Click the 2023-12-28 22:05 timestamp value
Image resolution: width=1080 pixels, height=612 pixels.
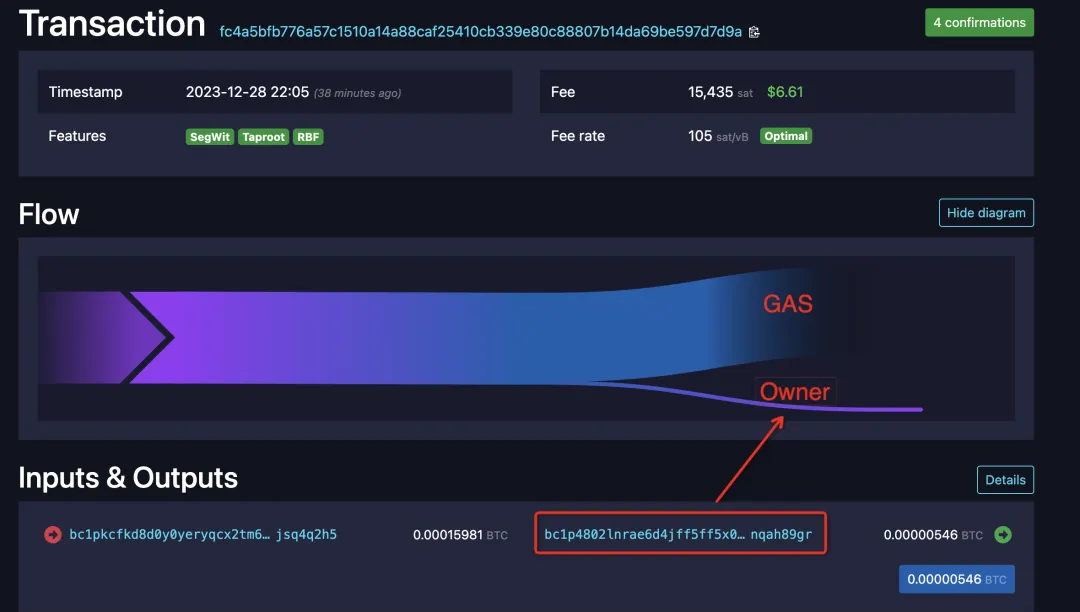pos(247,92)
